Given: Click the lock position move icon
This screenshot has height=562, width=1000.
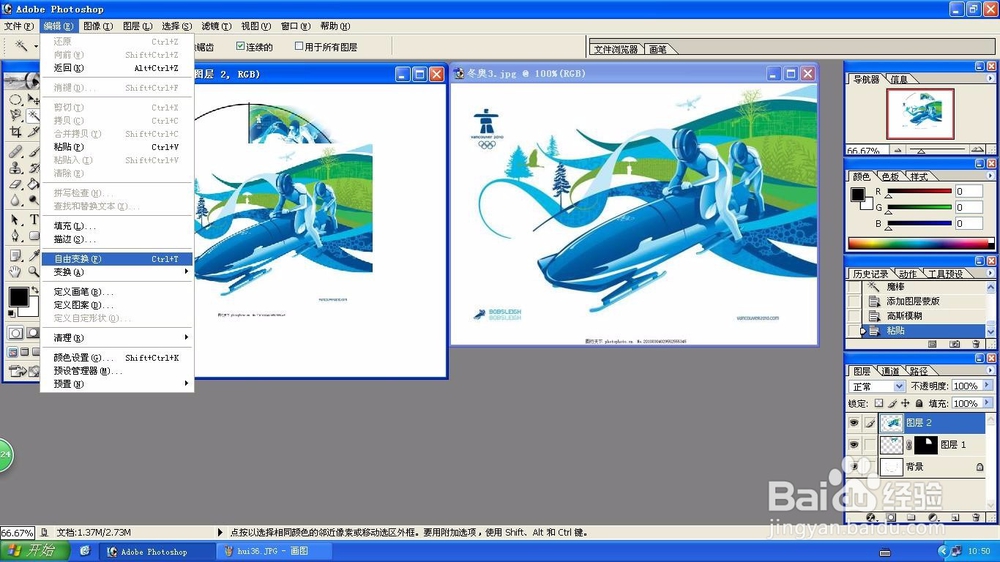Looking at the screenshot, I should pos(905,403).
